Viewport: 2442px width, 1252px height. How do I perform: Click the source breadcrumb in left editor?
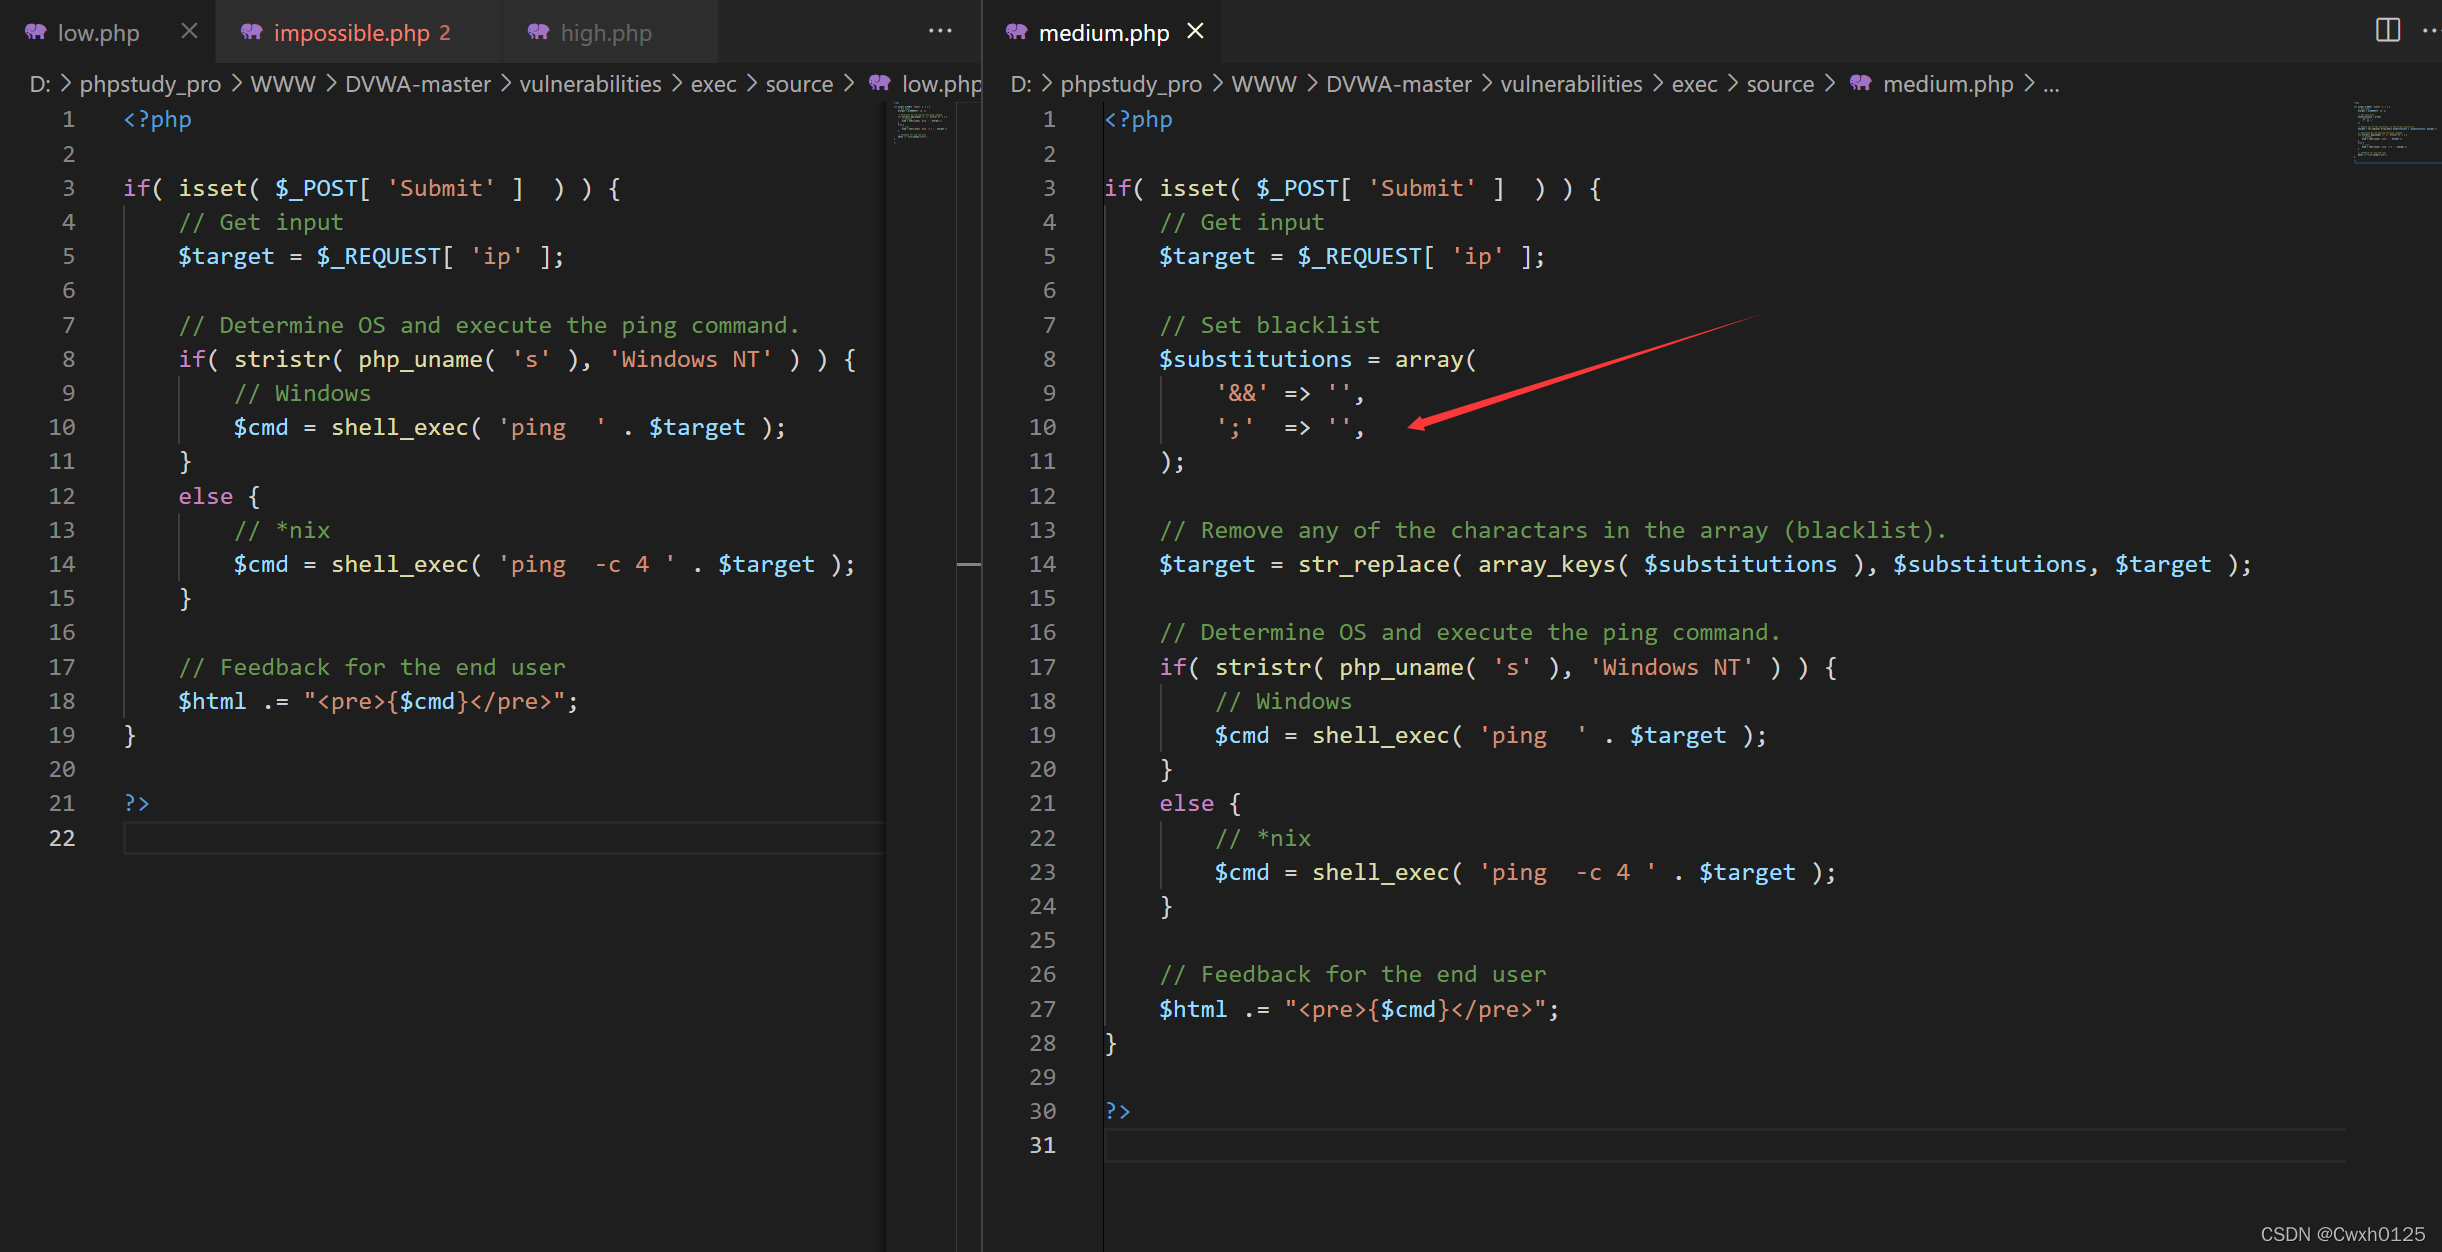pos(798,84)
